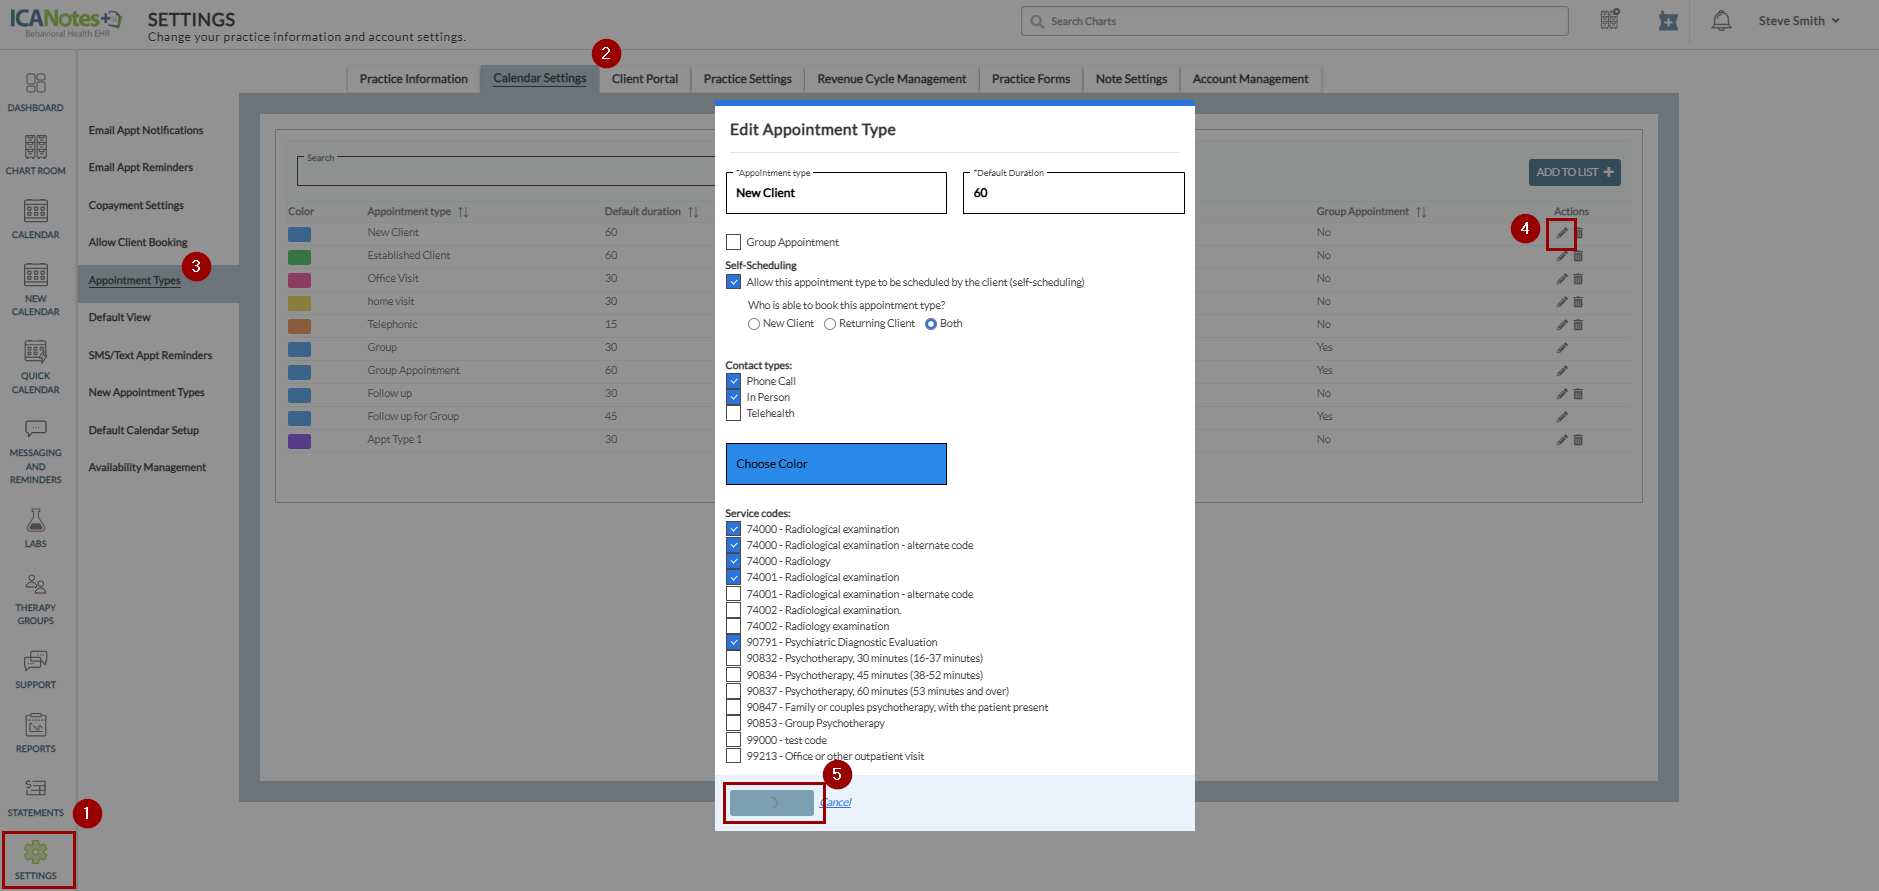This screenshot has width=1879, height=891.
Task: Select the Returning Client radio option
Action: 830,324
